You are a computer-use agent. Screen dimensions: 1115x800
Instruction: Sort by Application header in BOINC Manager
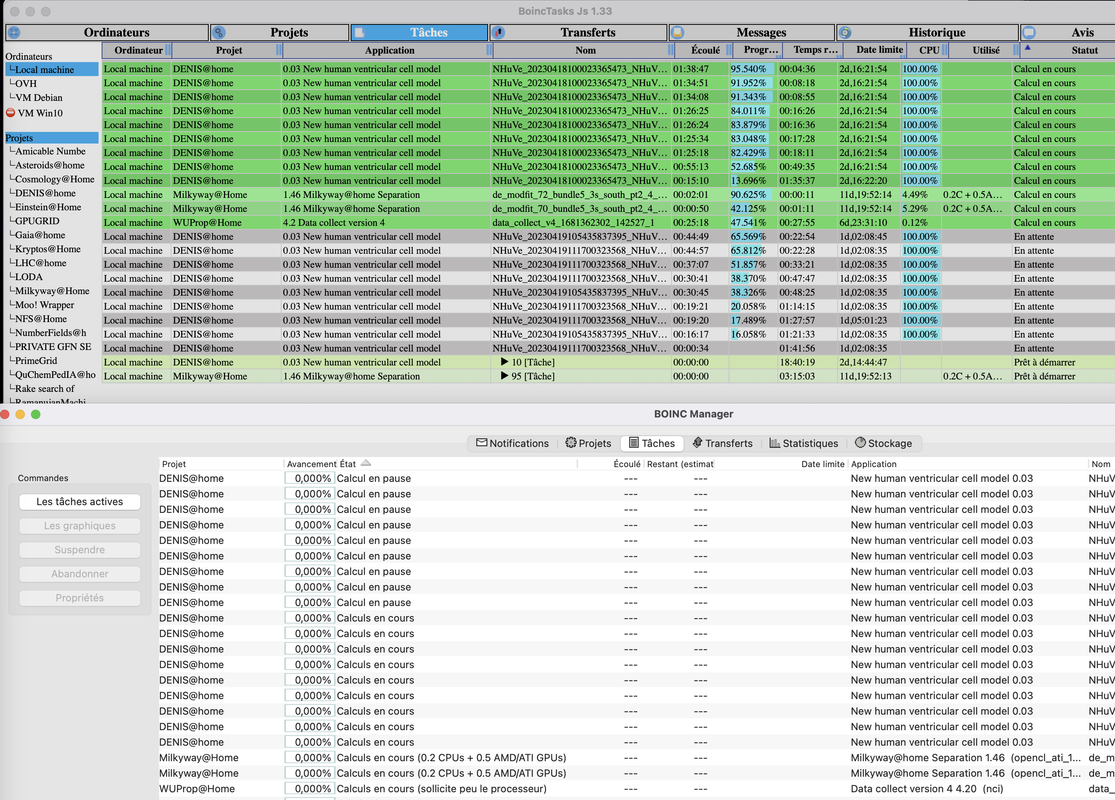pyautogui.click(x=874, y=464)
